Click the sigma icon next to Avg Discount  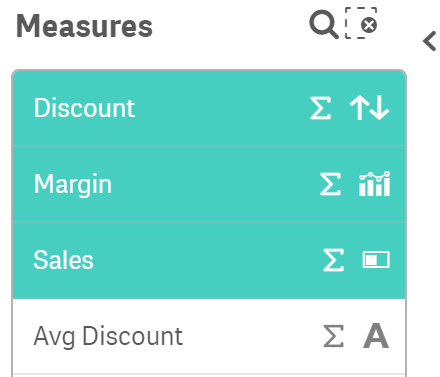333,336
